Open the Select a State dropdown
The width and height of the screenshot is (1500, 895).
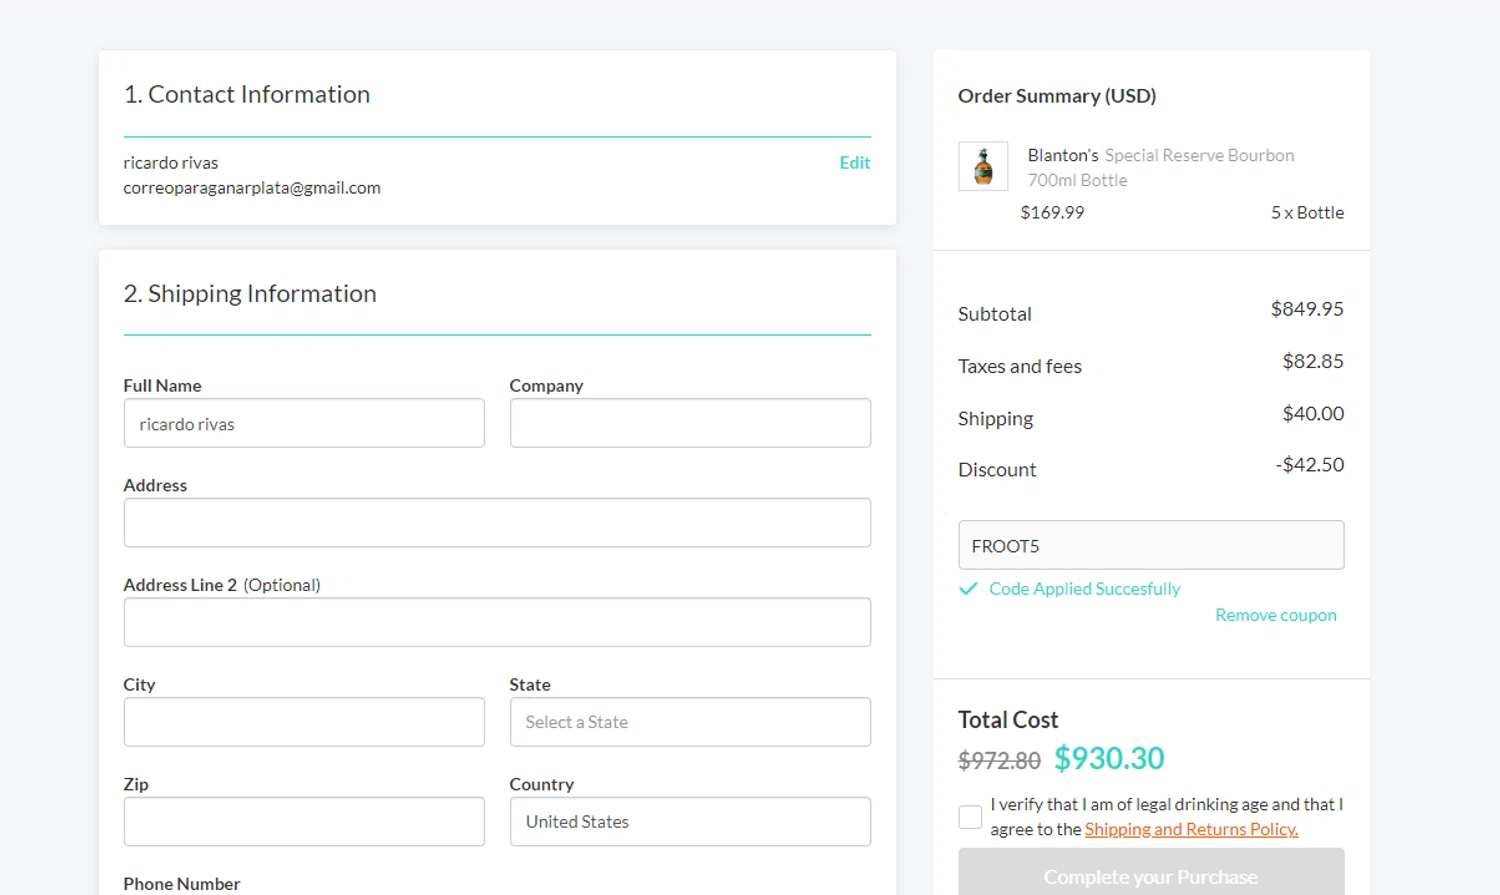click(690, 722)
